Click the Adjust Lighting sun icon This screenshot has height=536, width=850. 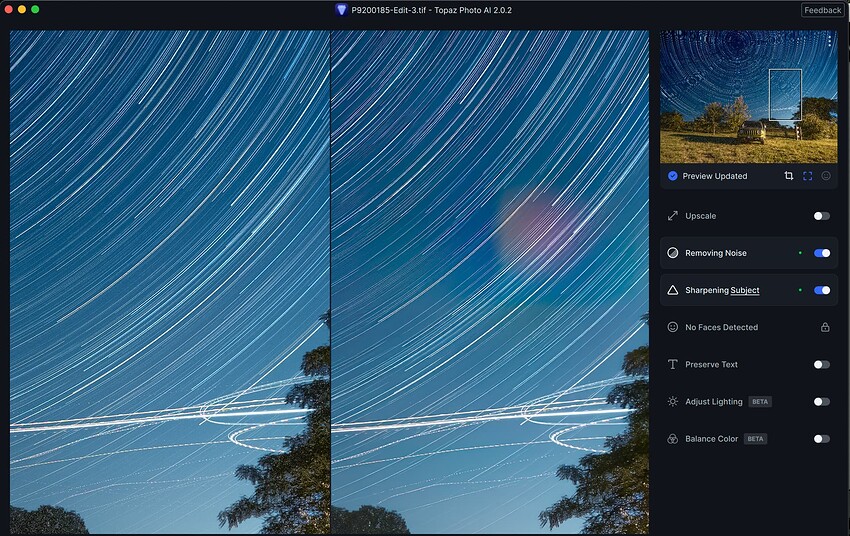tap(673, 402)
